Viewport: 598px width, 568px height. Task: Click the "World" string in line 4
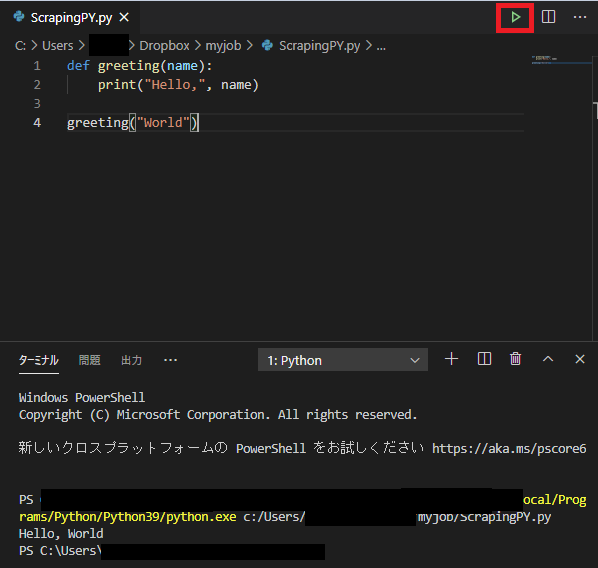coord(163,123)
